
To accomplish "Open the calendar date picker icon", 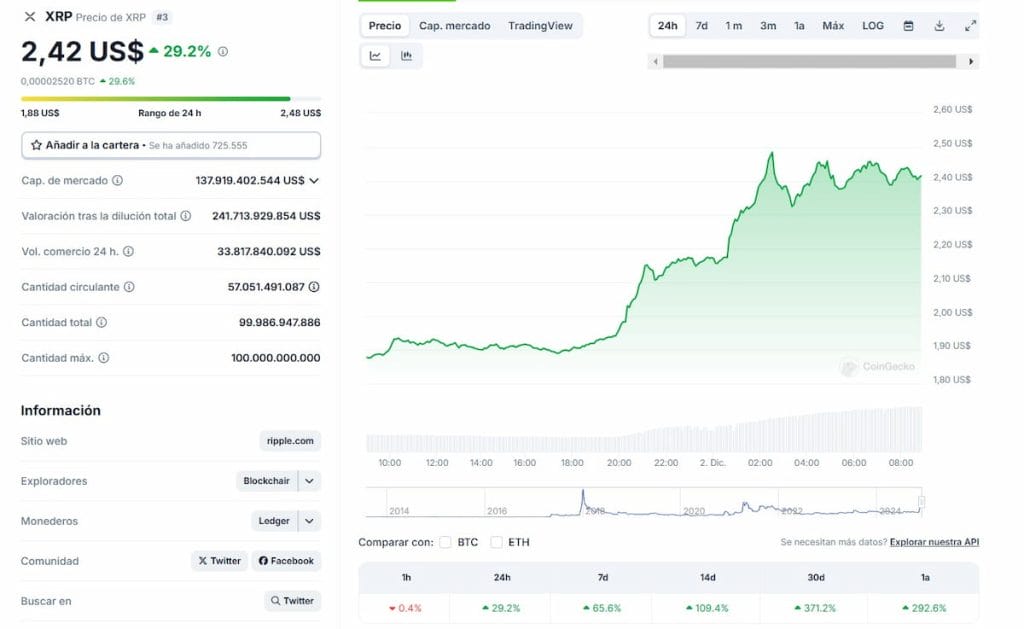I will [x=908, y=25].
